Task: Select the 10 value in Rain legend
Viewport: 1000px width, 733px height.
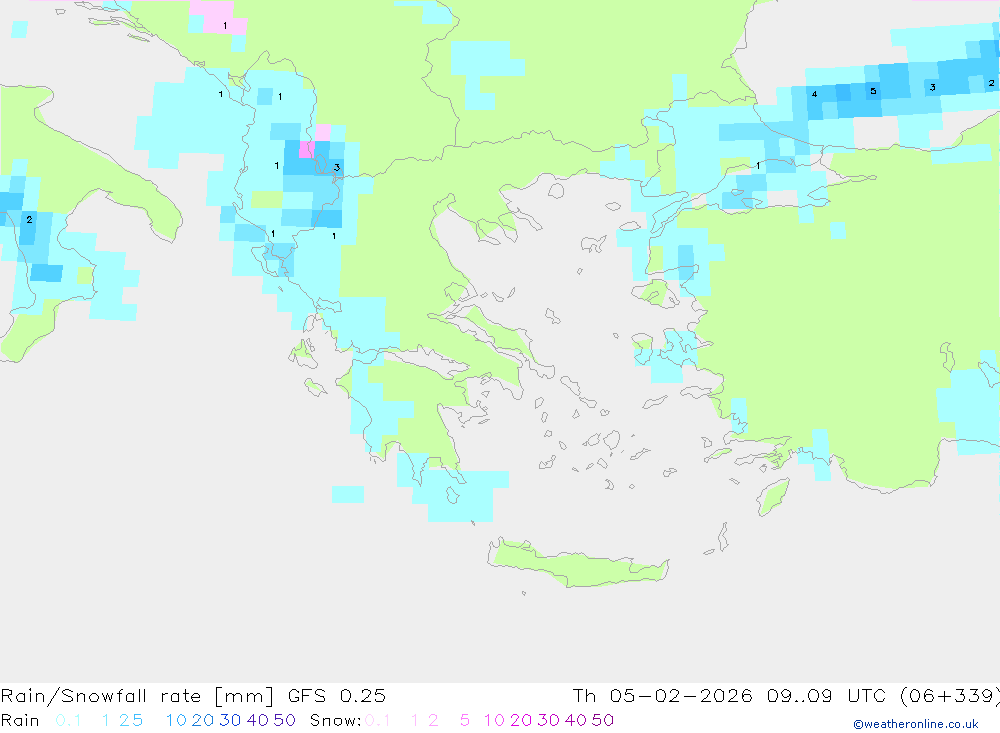Action: pos(176,720)
